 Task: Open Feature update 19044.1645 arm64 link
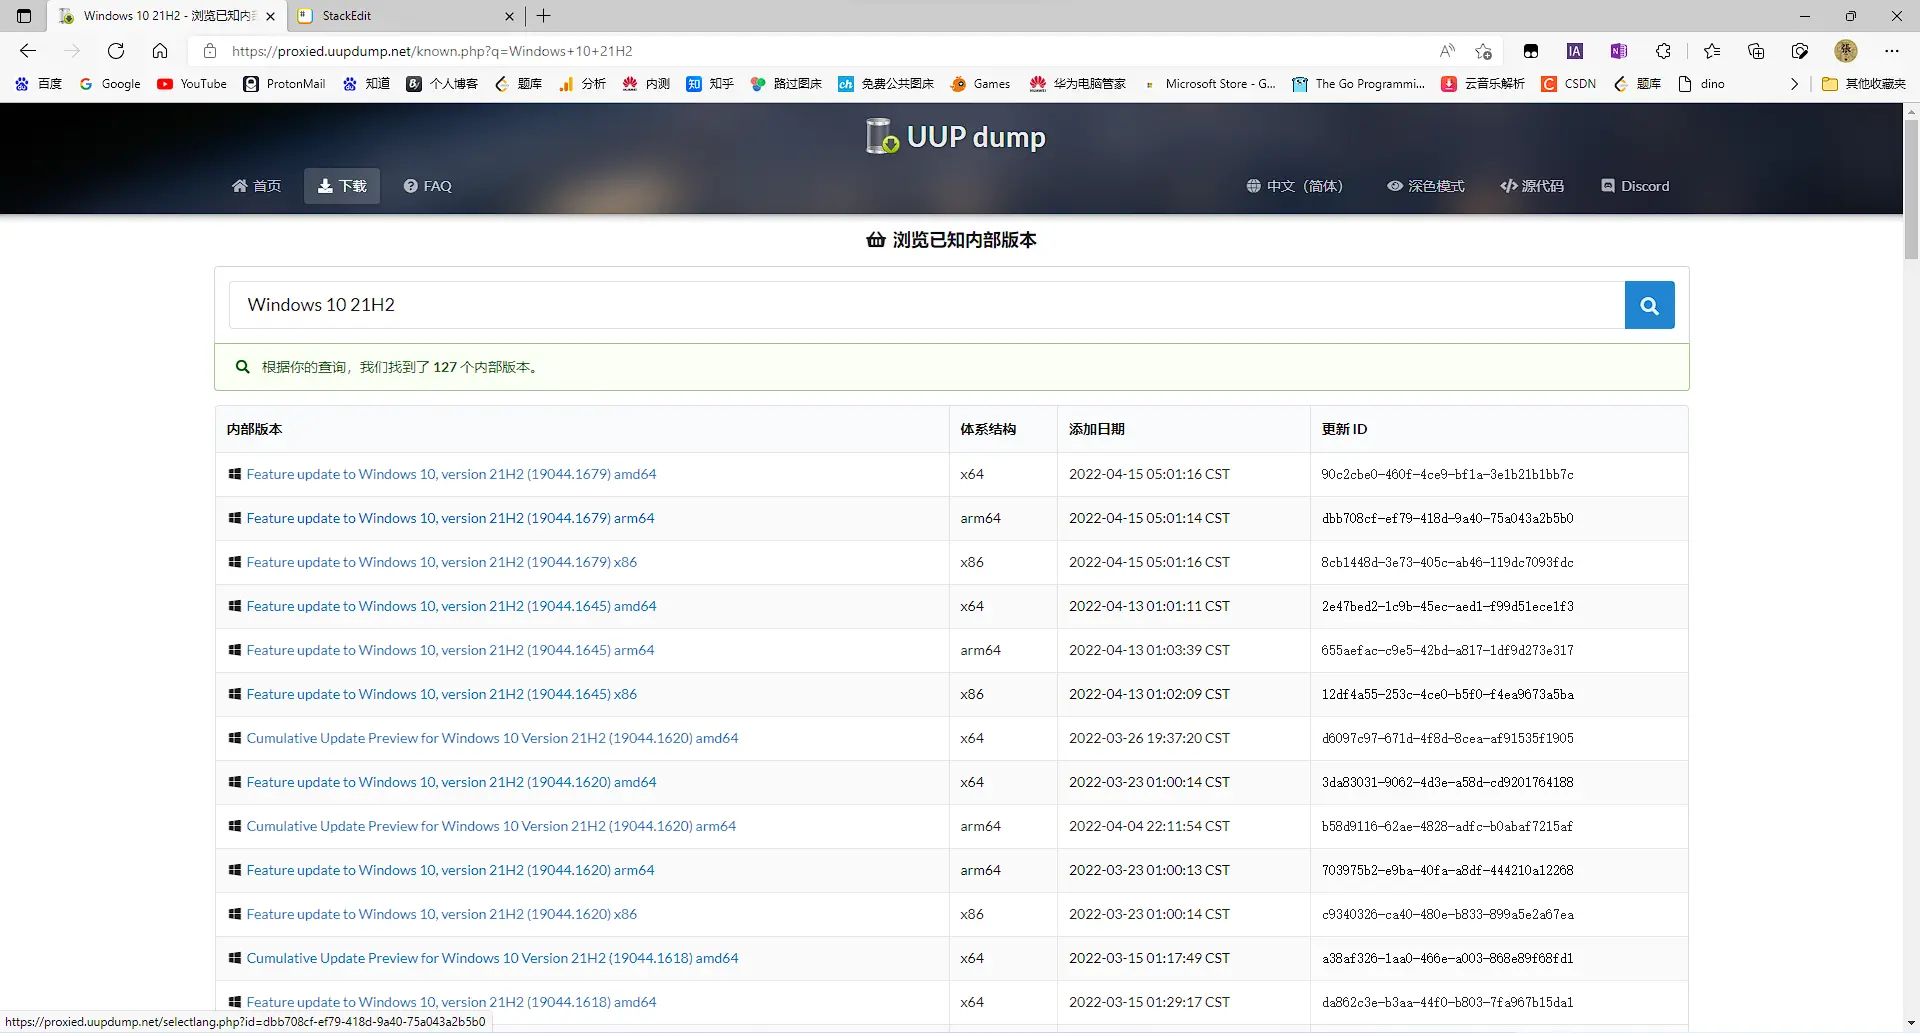[x=450, y=650]
